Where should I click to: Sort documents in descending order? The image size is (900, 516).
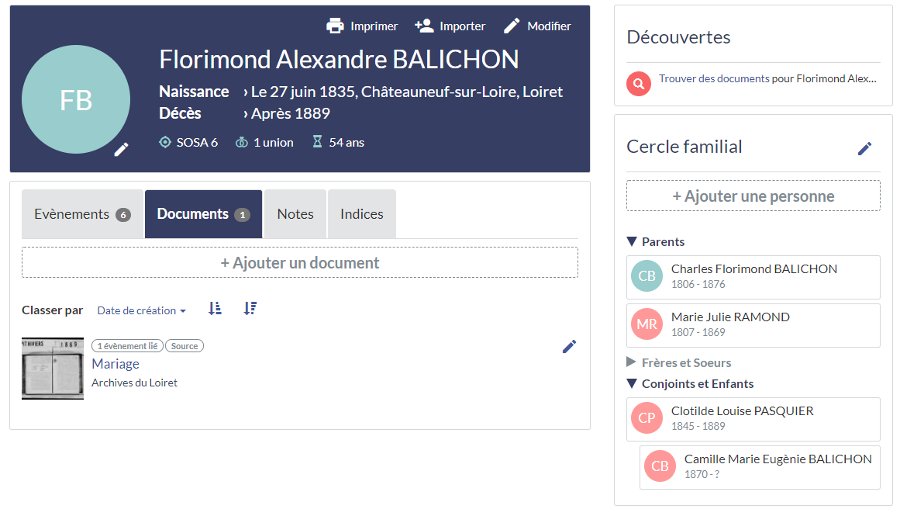click(250, 309)
